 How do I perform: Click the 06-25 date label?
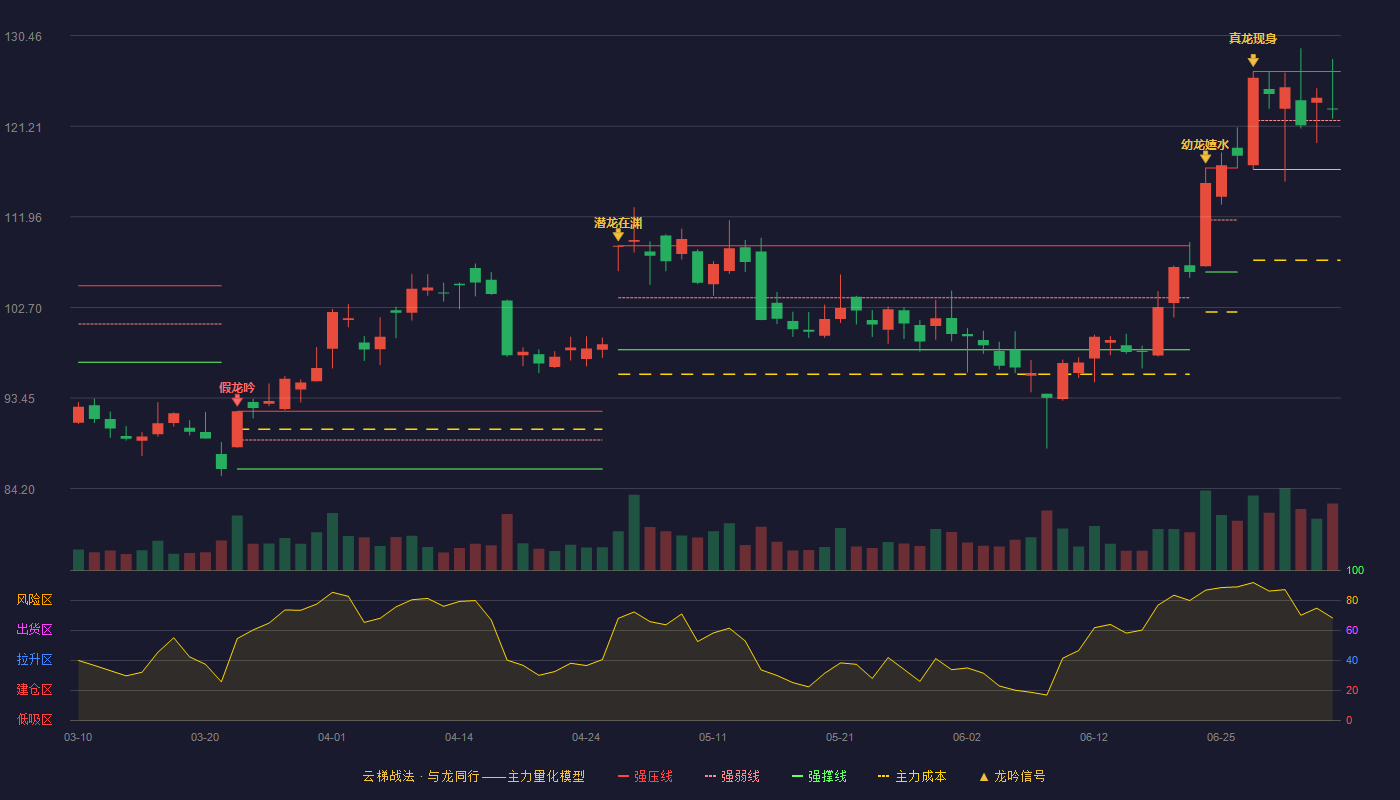(1221, 737)
